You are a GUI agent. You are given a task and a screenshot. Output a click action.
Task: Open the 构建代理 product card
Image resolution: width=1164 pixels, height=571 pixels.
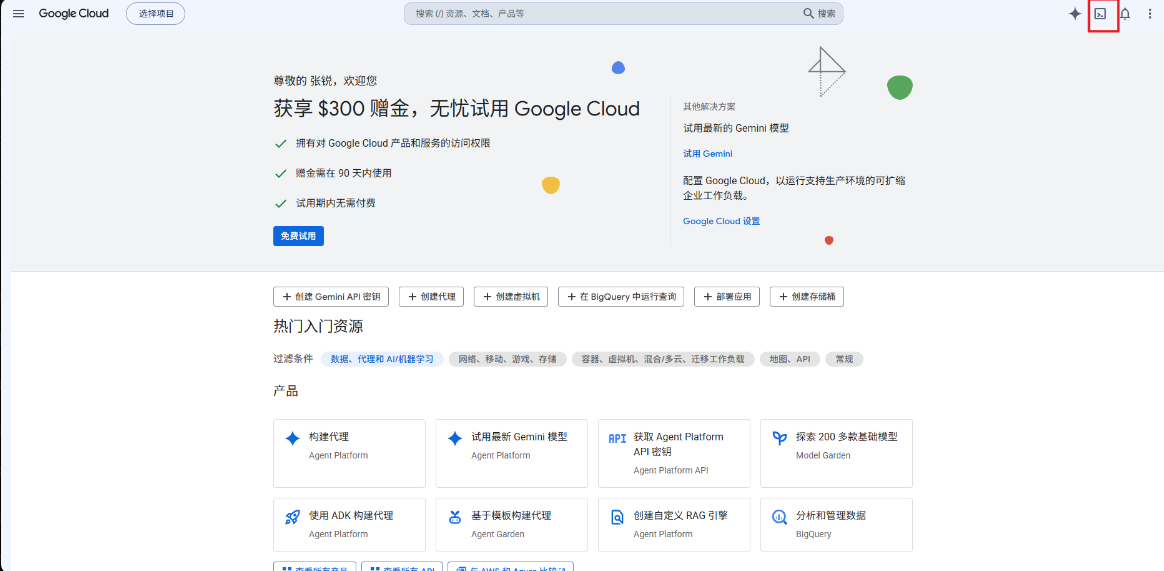click(350, 453)
